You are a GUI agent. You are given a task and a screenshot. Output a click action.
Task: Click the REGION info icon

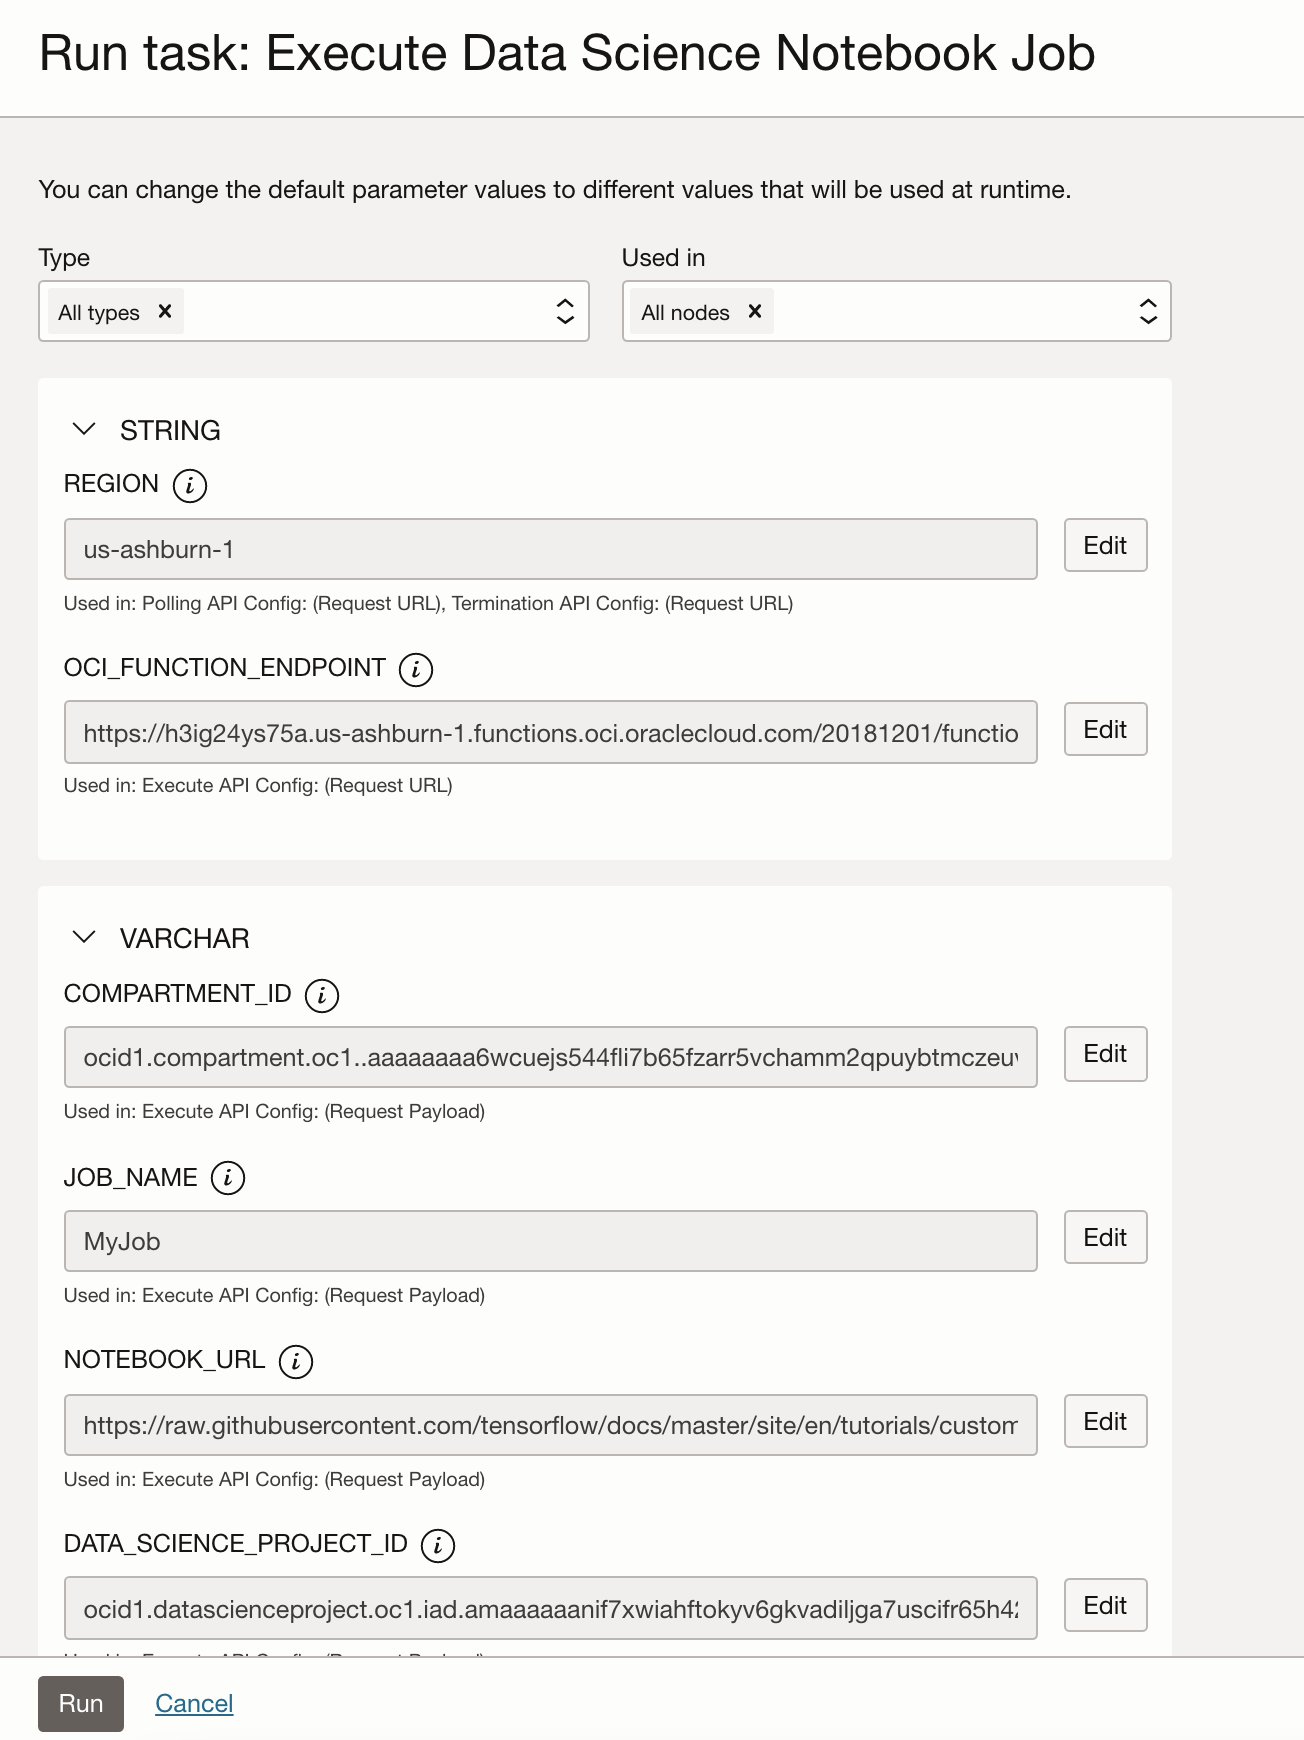point(190,486)
